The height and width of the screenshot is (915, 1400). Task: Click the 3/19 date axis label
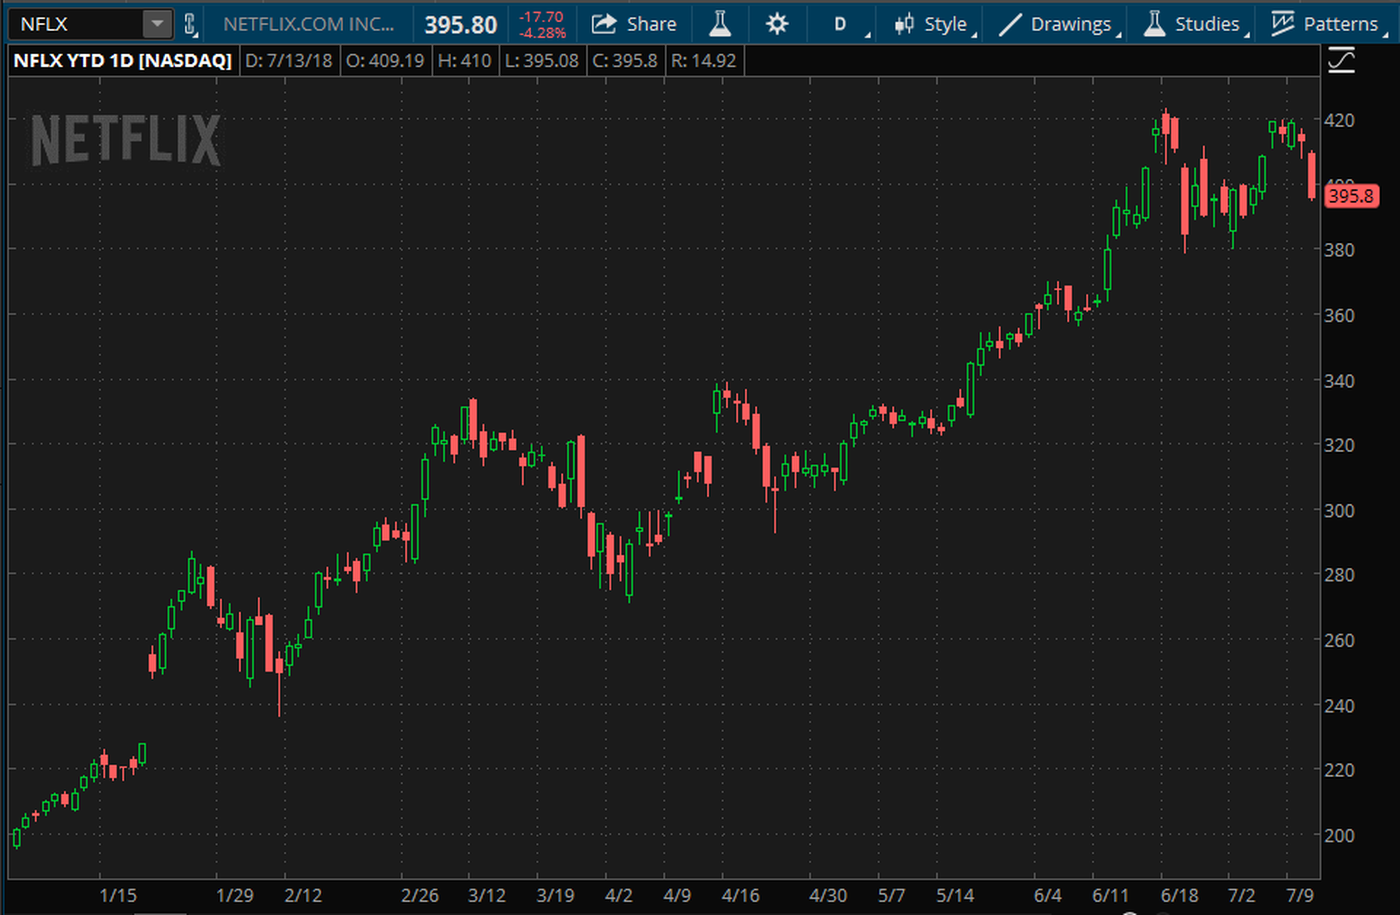click(x=555, y=895)
